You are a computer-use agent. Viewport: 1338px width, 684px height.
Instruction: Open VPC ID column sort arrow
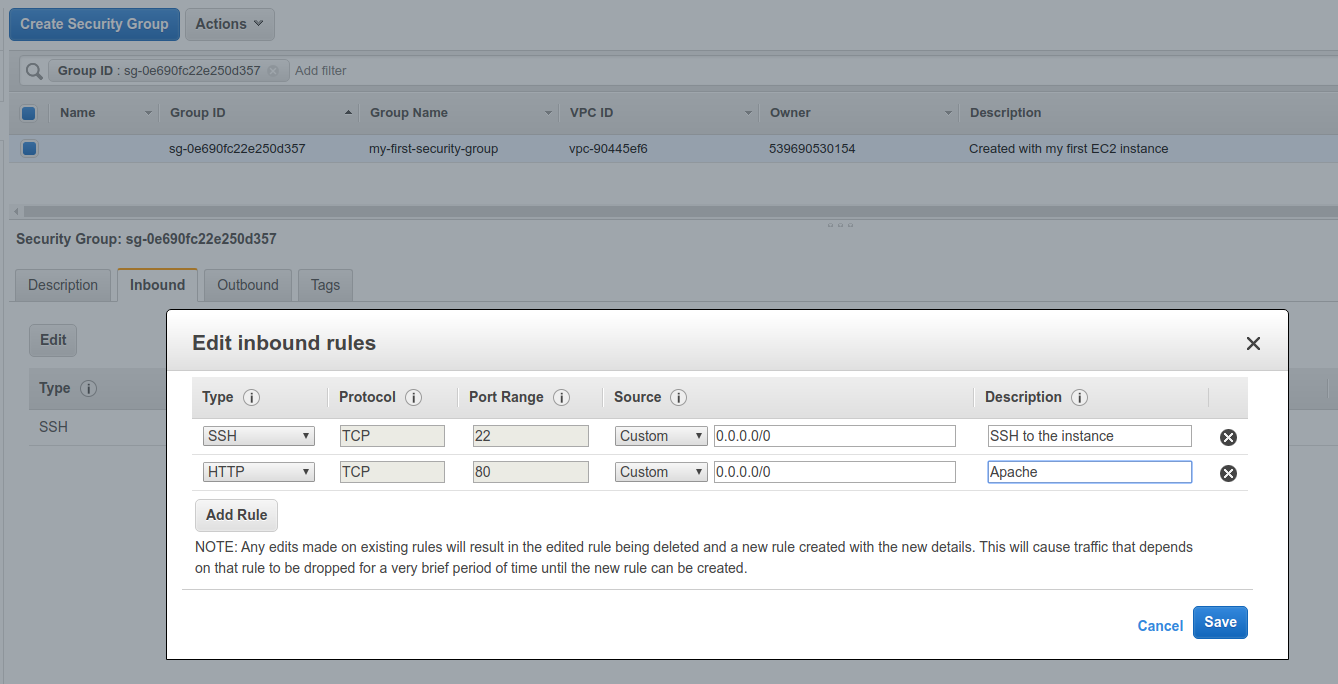click(x=749, y=113)
